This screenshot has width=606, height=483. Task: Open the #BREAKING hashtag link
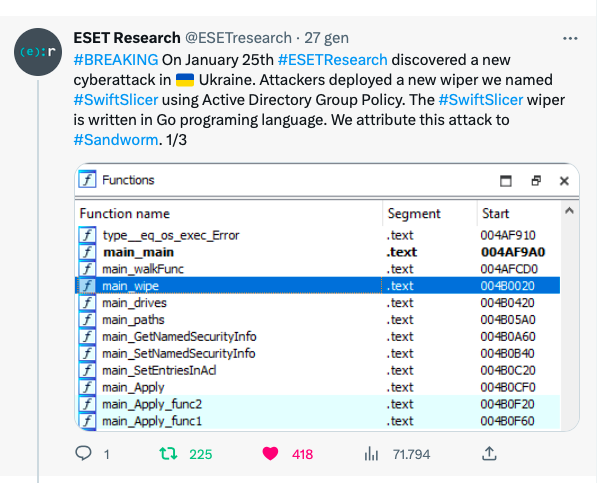(116, 60)
